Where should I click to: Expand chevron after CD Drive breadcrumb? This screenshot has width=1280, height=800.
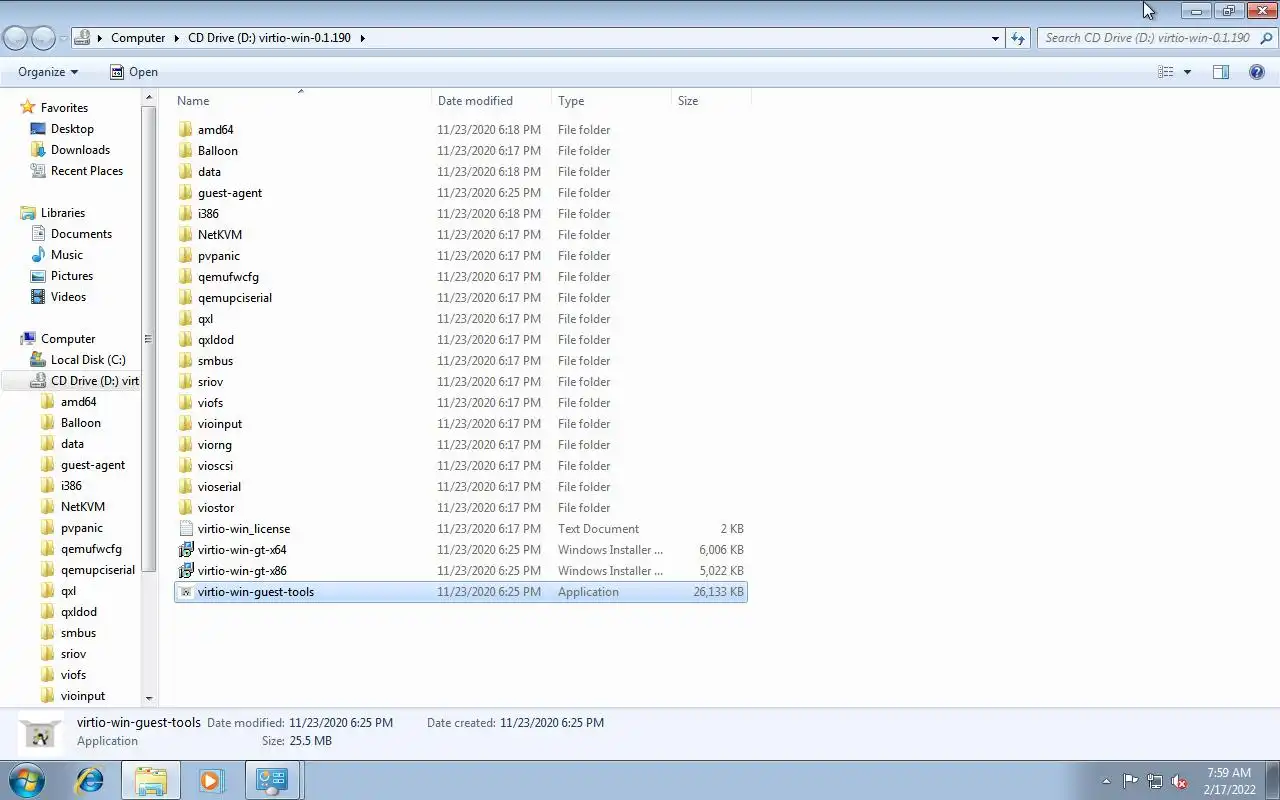pos(362,38)
